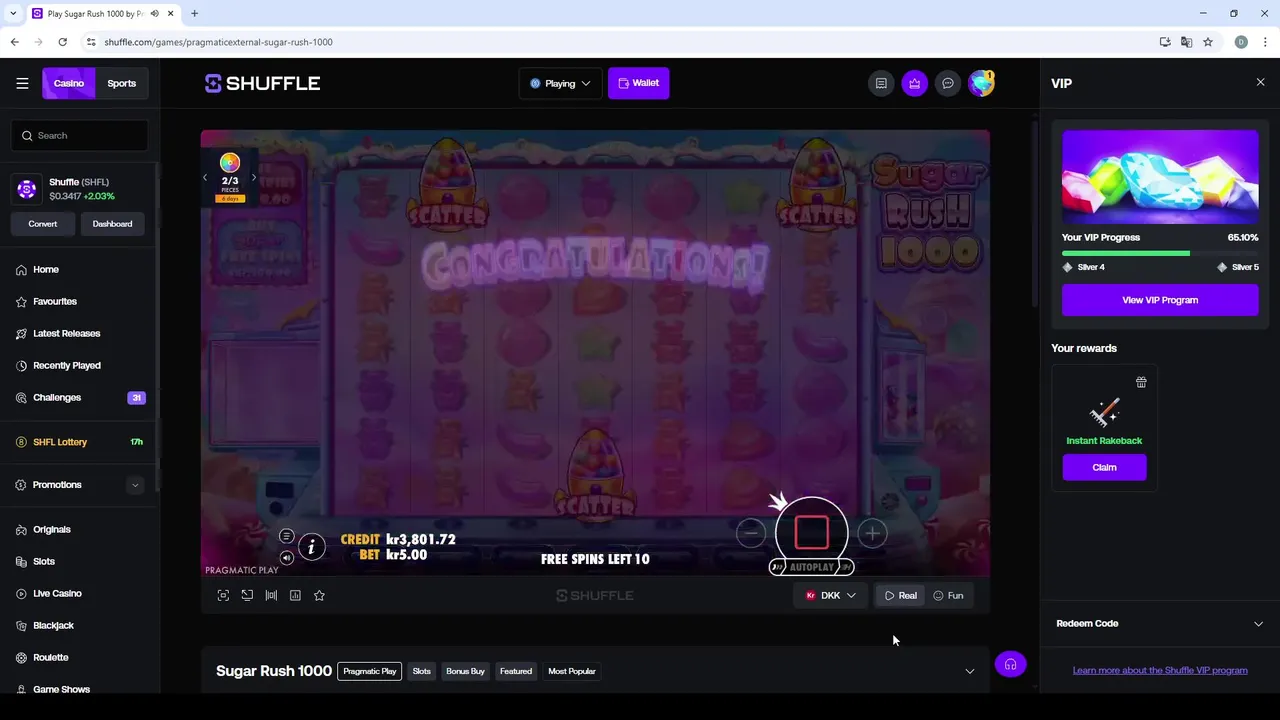
Task: Open Recently Played in sidebar
Action: [x=66, y=365]
